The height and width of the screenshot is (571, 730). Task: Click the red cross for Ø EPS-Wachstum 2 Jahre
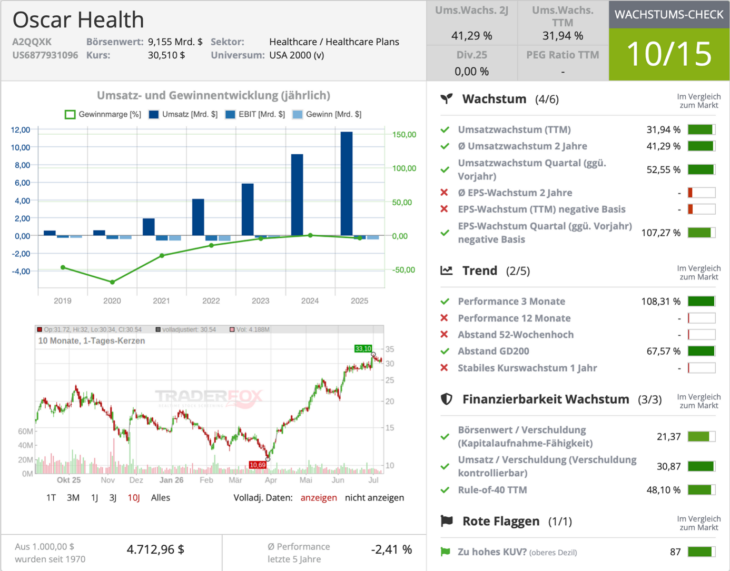(444, 192)
